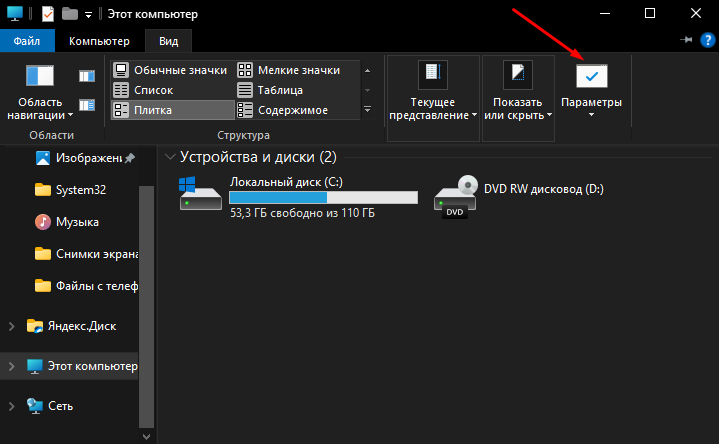Expand the Сеть tree node

(12, 406)
